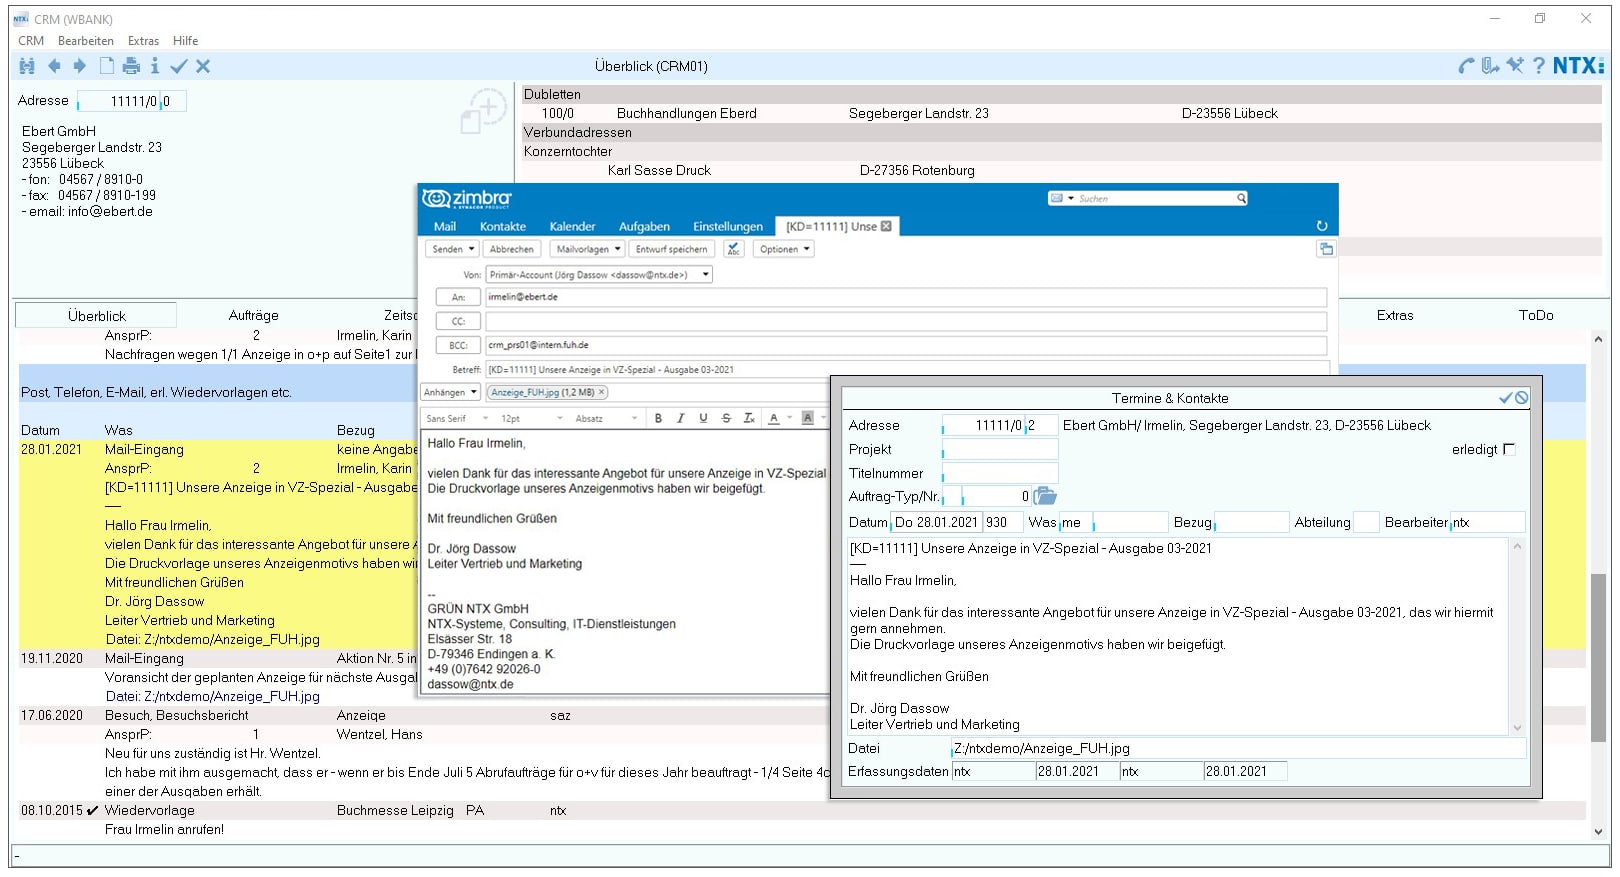Screen dimensions: 1620x877
Task: Open the Zimbra Aufgaben tab
Action: click(644, 227)
